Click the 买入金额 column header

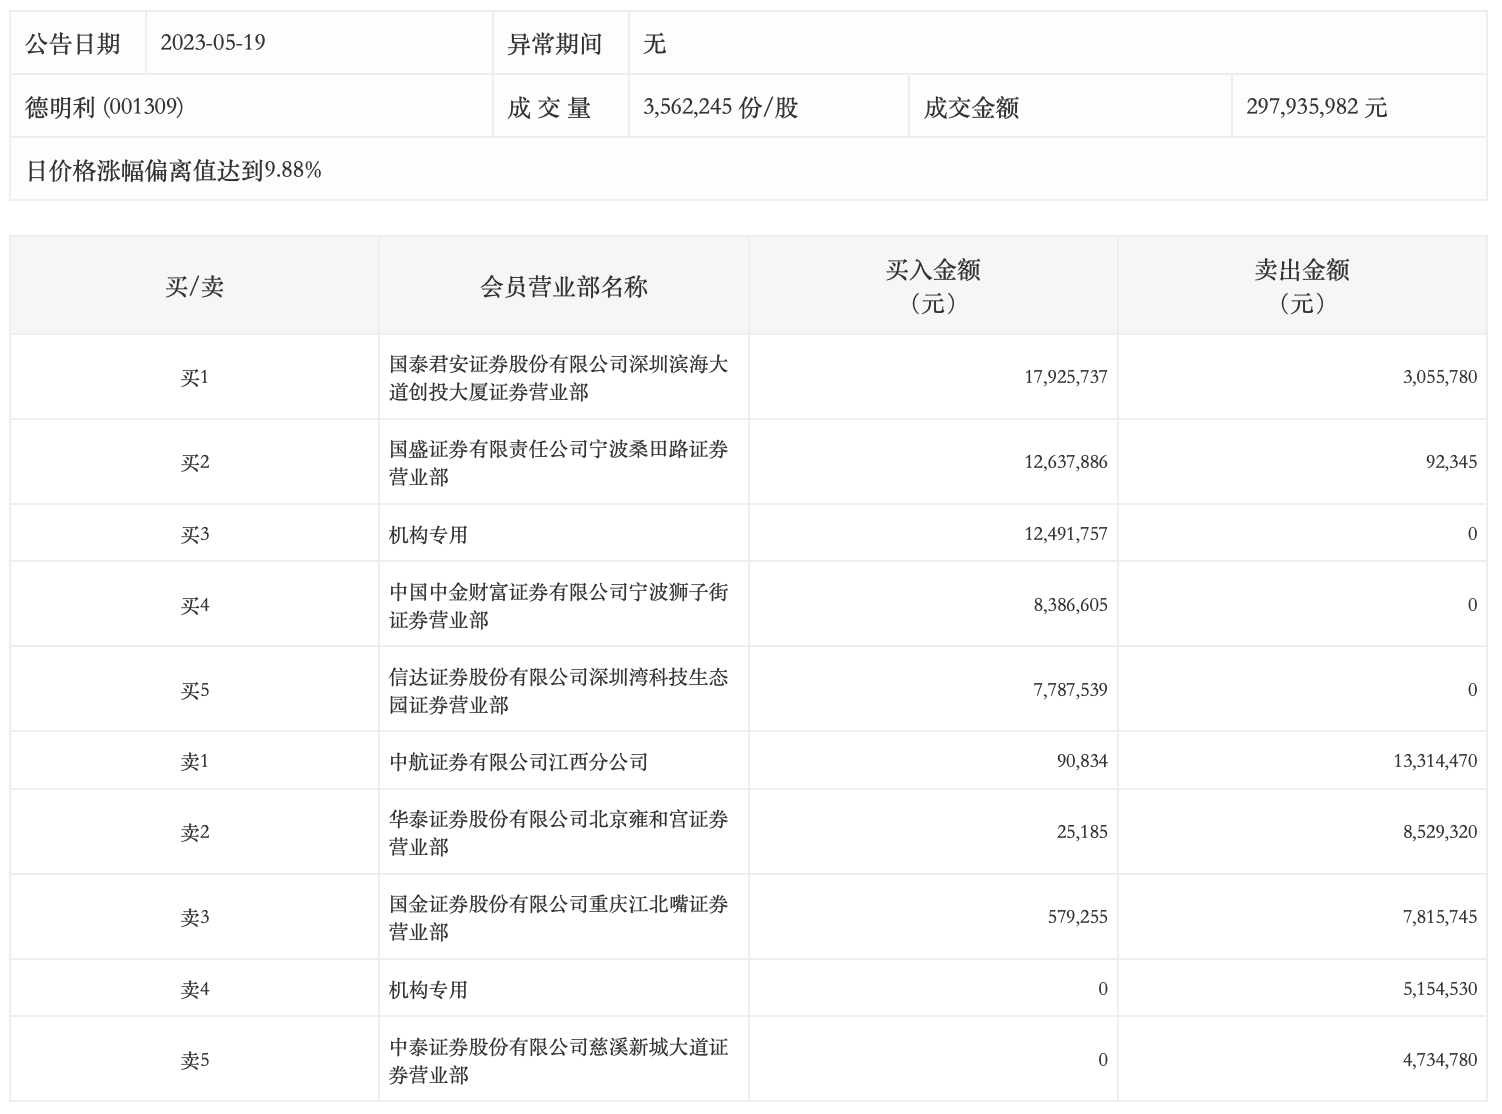click(932, 286)
